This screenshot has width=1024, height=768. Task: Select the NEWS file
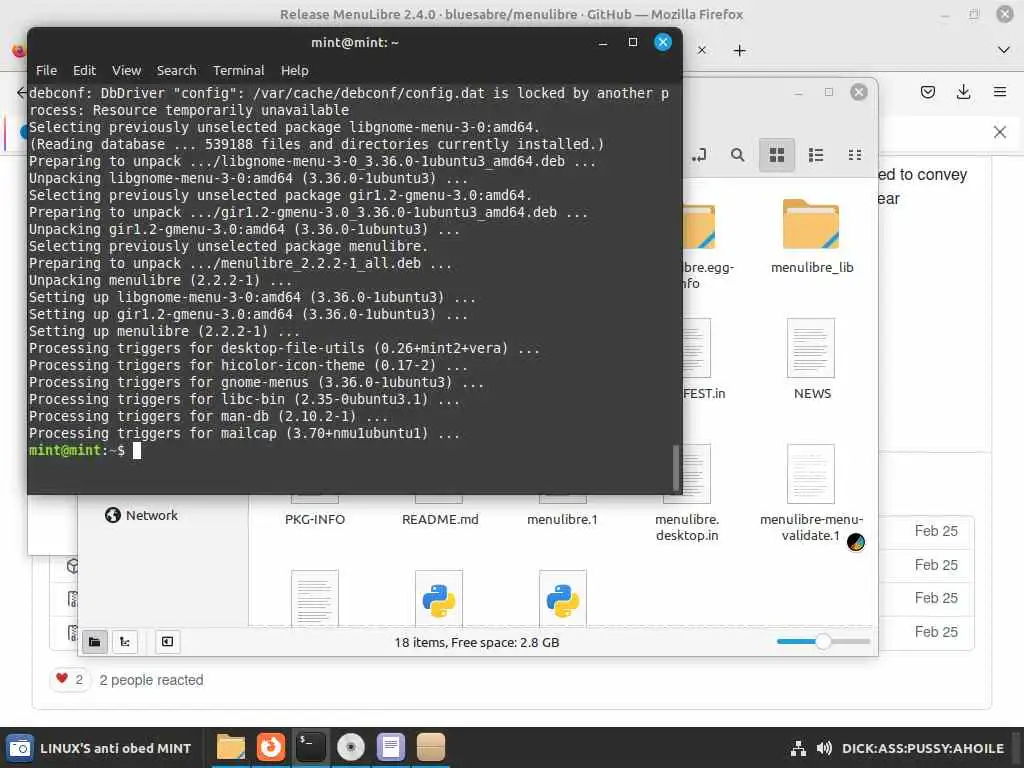[811, 359]
